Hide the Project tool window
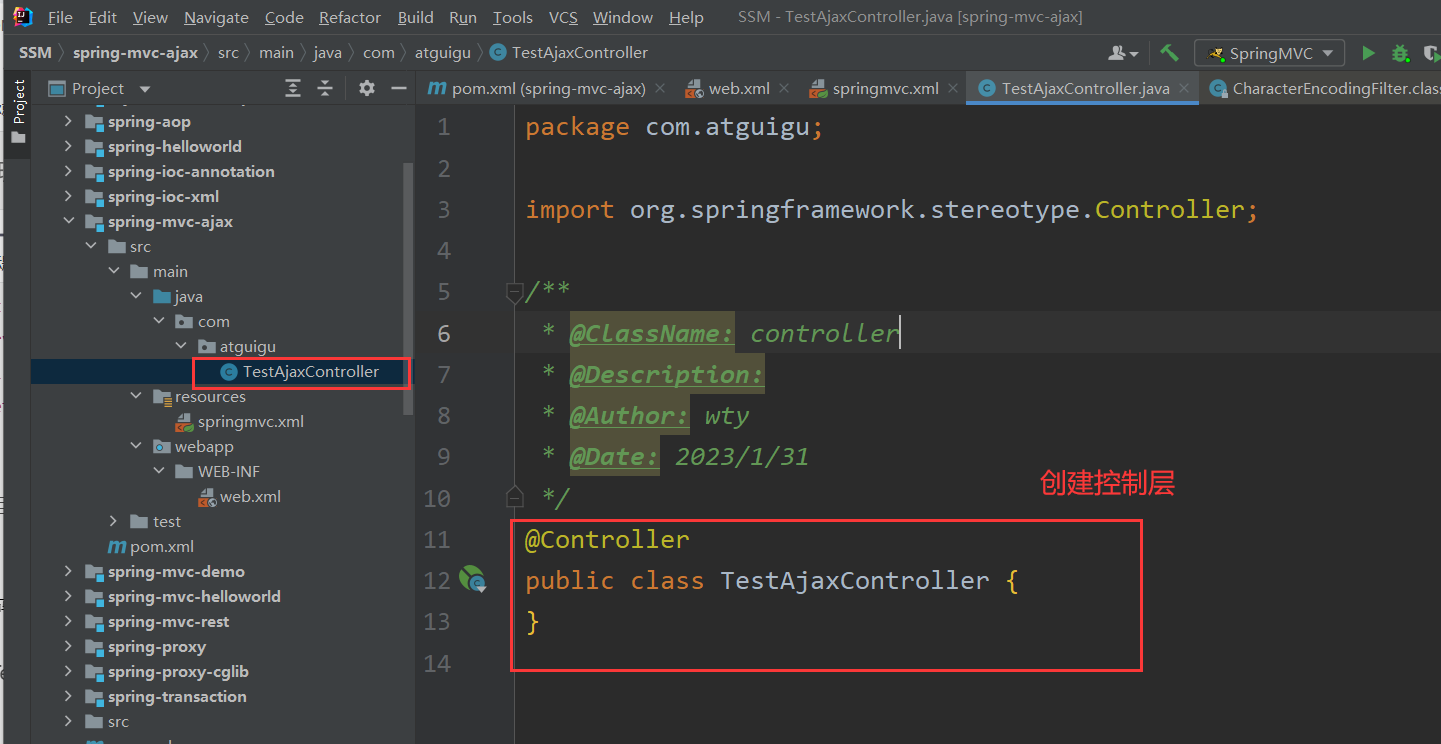The image size is (1441, 744). pyautogui.click(x=399, y=88)
